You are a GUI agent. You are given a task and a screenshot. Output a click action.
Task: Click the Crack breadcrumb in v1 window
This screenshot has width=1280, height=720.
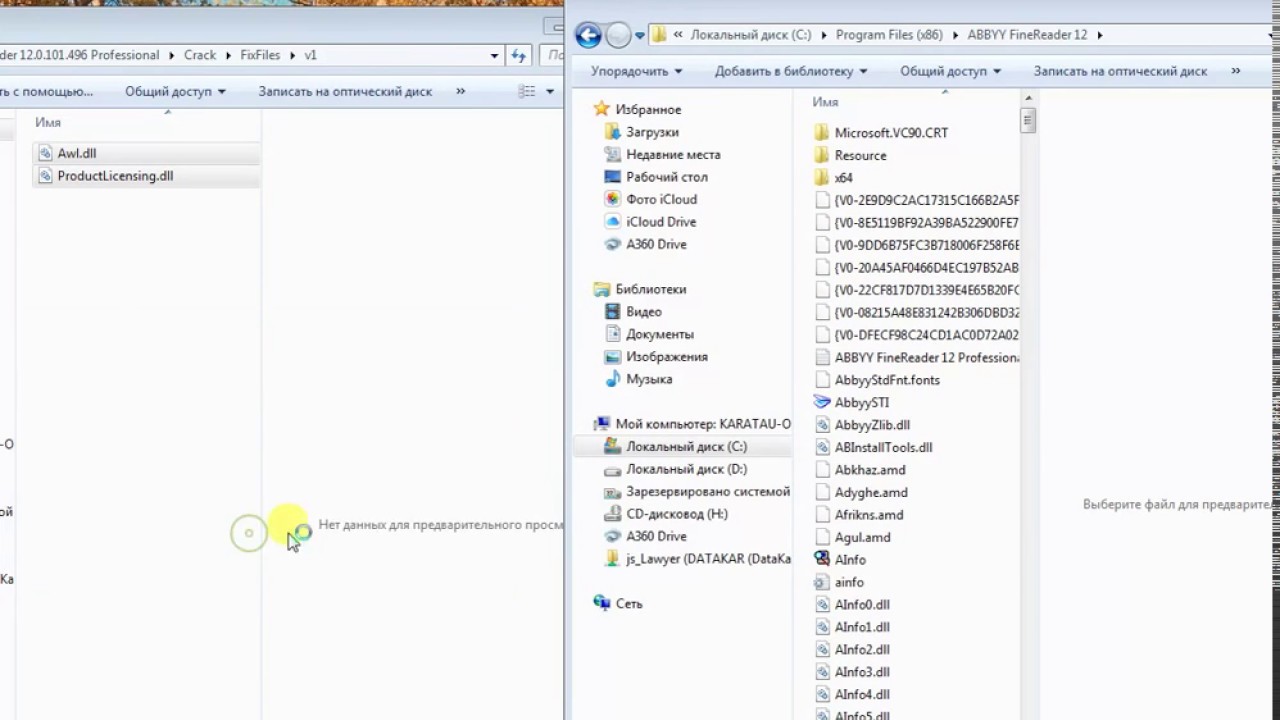[200, 55]
